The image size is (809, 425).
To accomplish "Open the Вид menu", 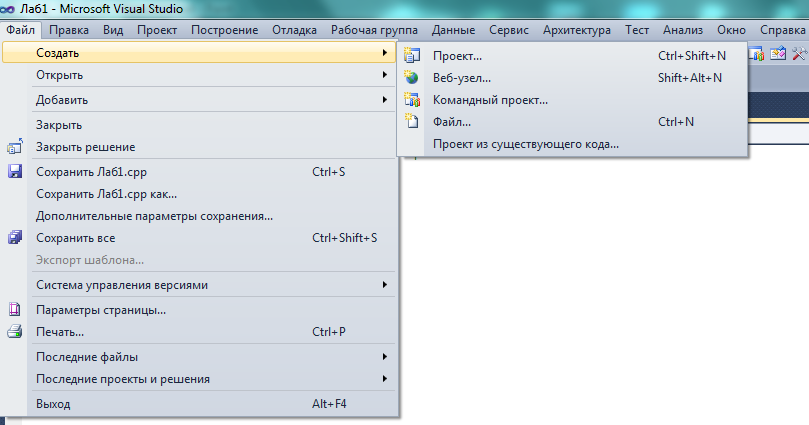I will point(113,30).
